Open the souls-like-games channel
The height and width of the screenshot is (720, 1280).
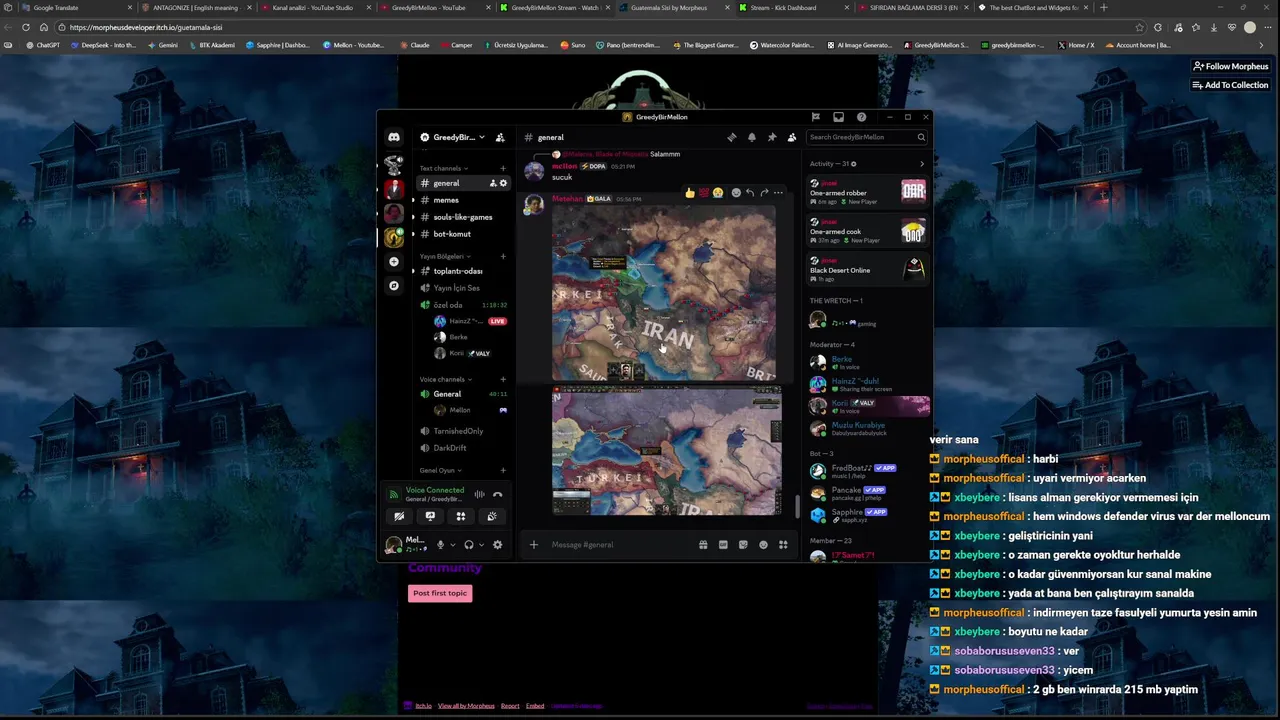coord(463,217)
